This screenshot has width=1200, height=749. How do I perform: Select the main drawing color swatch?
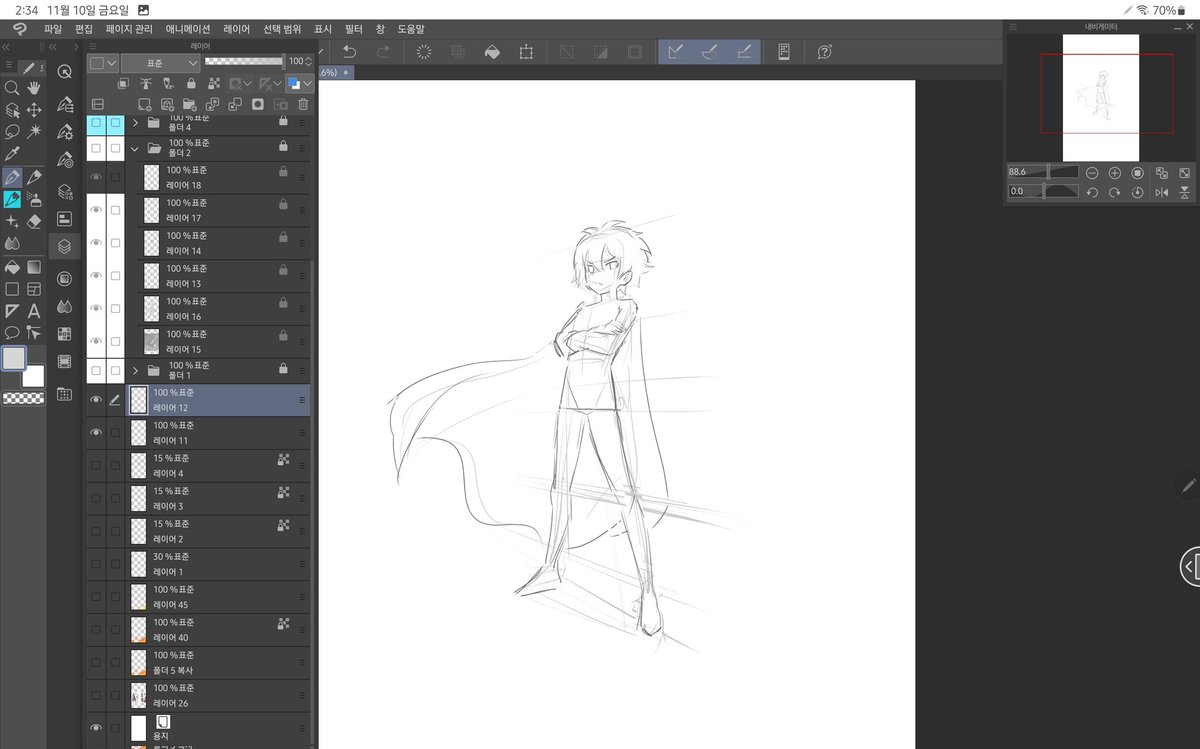click(14, 358)
